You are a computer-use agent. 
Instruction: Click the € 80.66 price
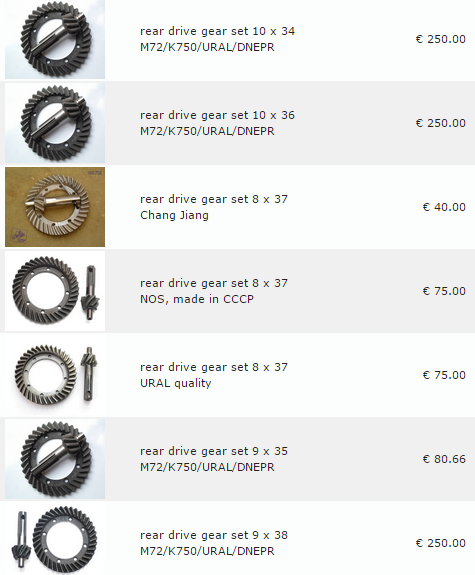[x=444, y=459]
